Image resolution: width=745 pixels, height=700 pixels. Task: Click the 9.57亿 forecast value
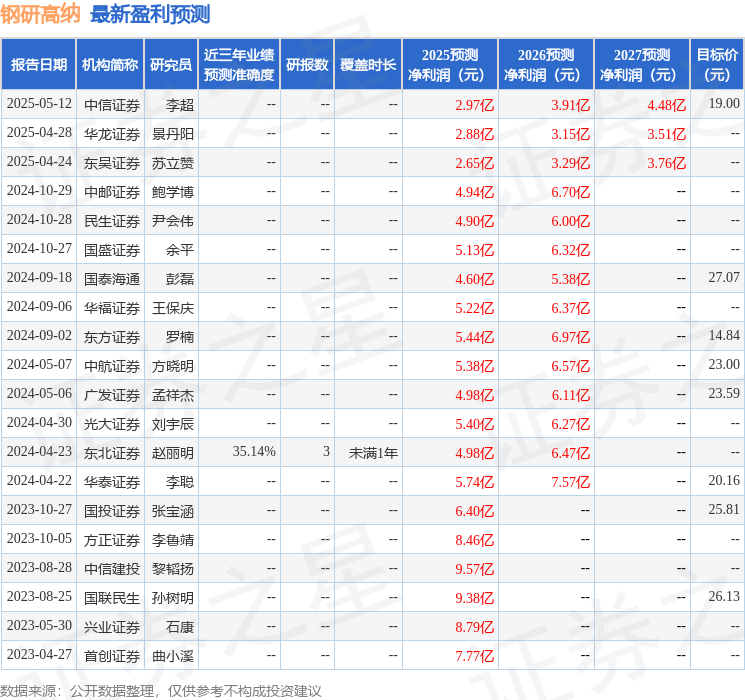point(474,569)
